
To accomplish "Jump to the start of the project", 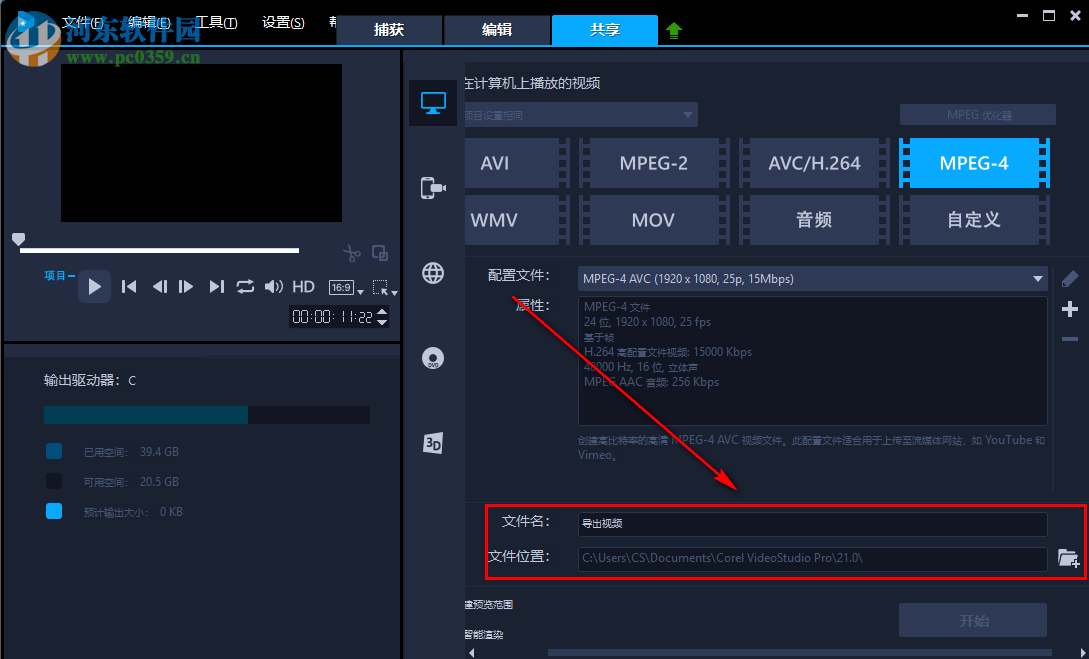I will tap(128, 287).
